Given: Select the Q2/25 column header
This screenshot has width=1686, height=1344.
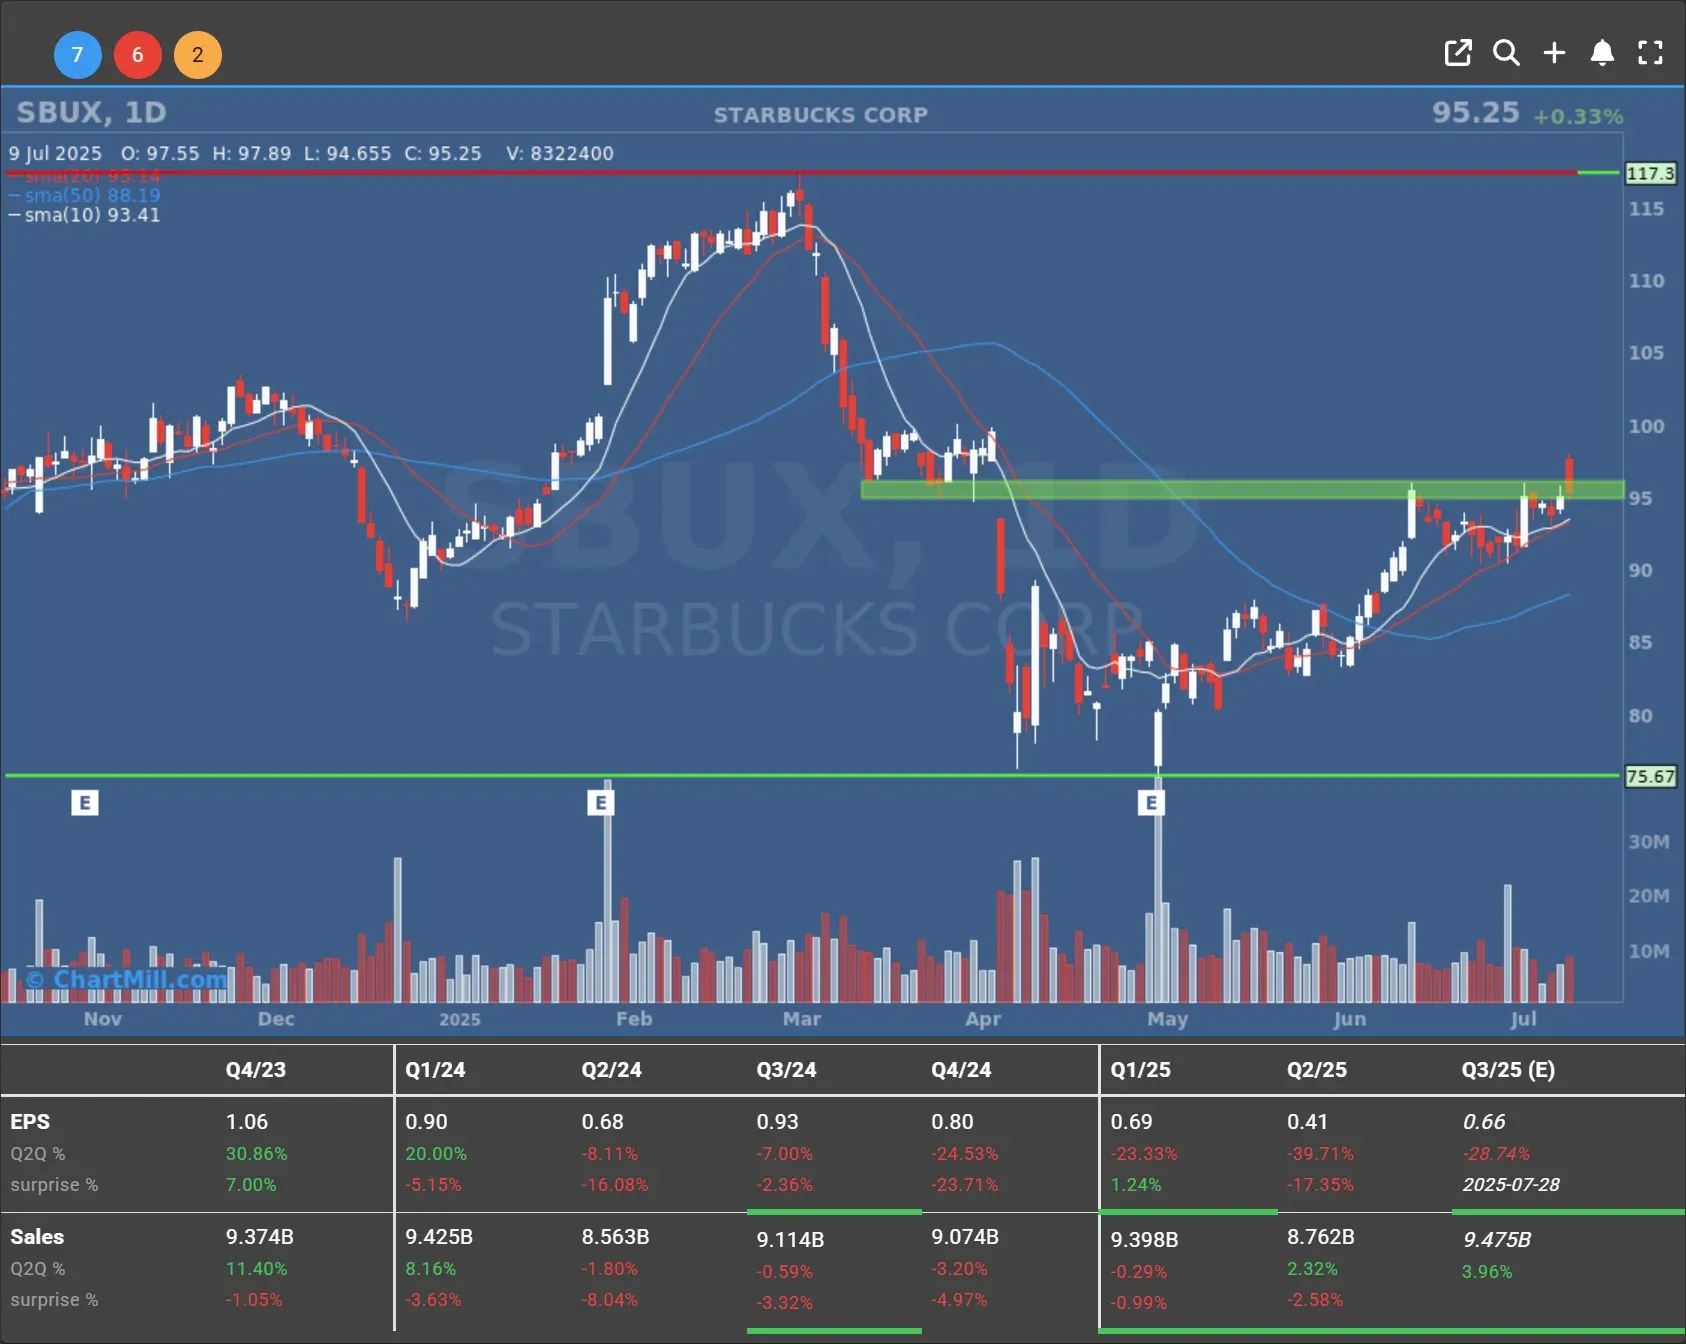Looking at the screenshot, I should 1317,1069.
